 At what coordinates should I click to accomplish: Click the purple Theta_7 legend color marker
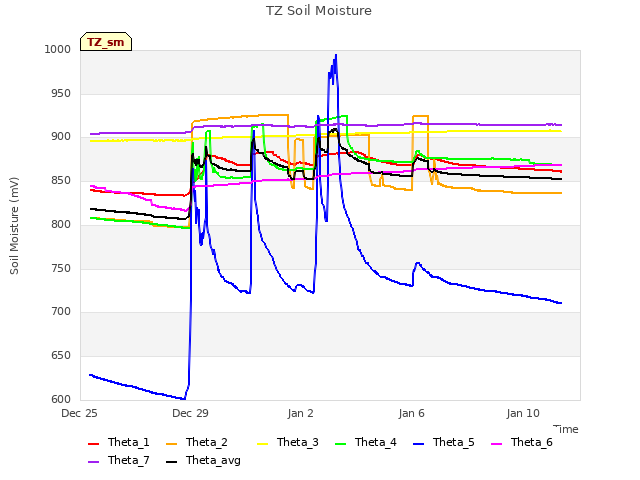click(93, 462)
